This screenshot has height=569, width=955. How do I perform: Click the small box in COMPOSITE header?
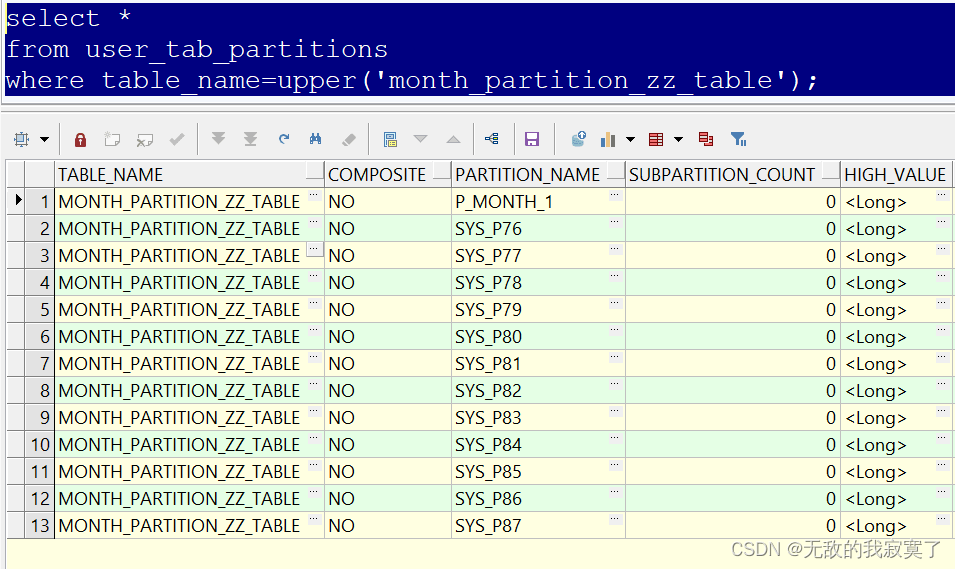(x=442, y=171)
